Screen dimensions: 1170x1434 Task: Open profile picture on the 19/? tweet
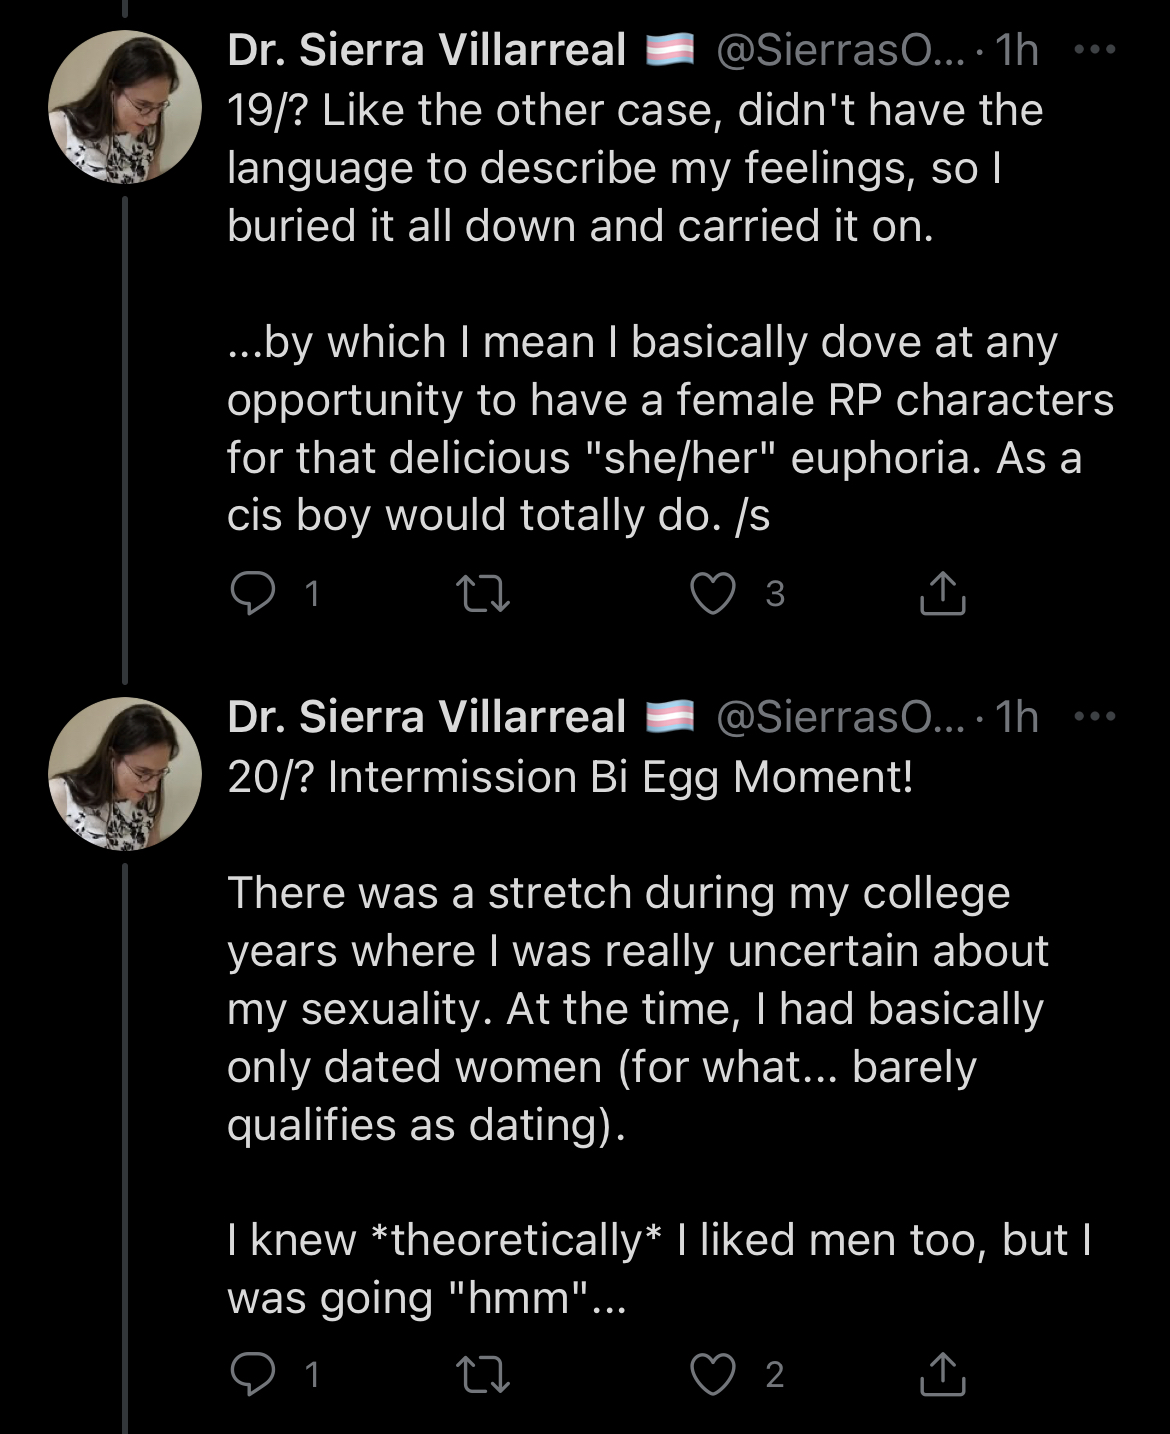(x=125, y=107)
